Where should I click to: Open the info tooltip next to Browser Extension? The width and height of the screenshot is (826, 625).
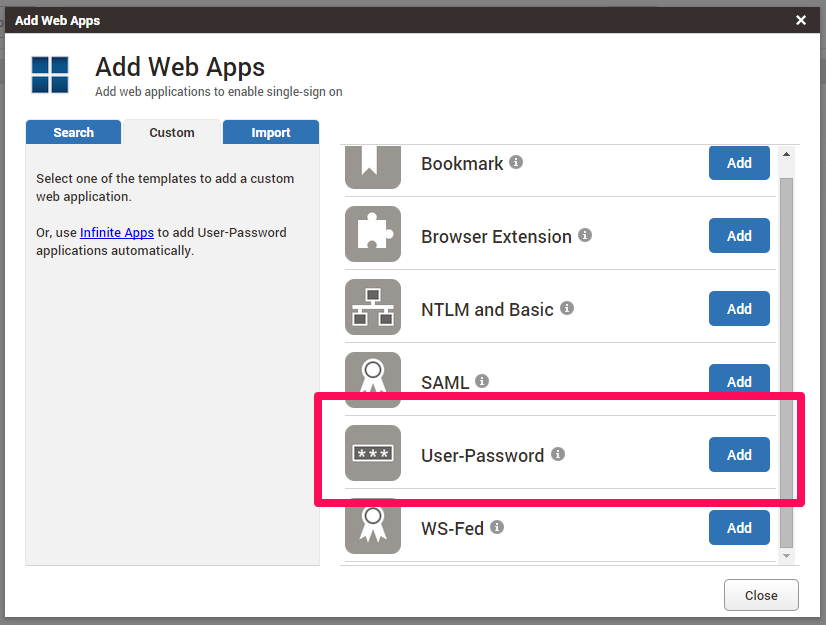pos(585,236)
